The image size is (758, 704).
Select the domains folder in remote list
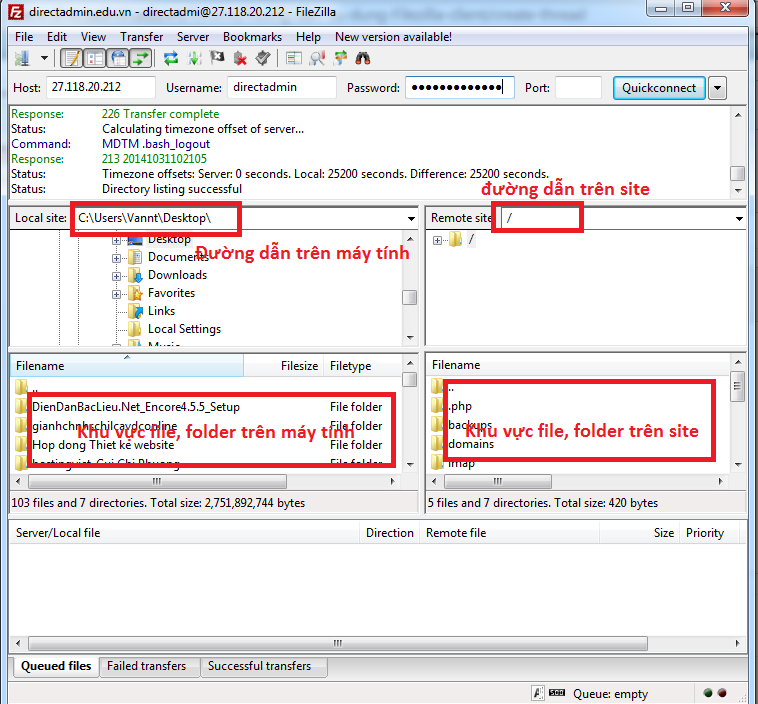471,444
